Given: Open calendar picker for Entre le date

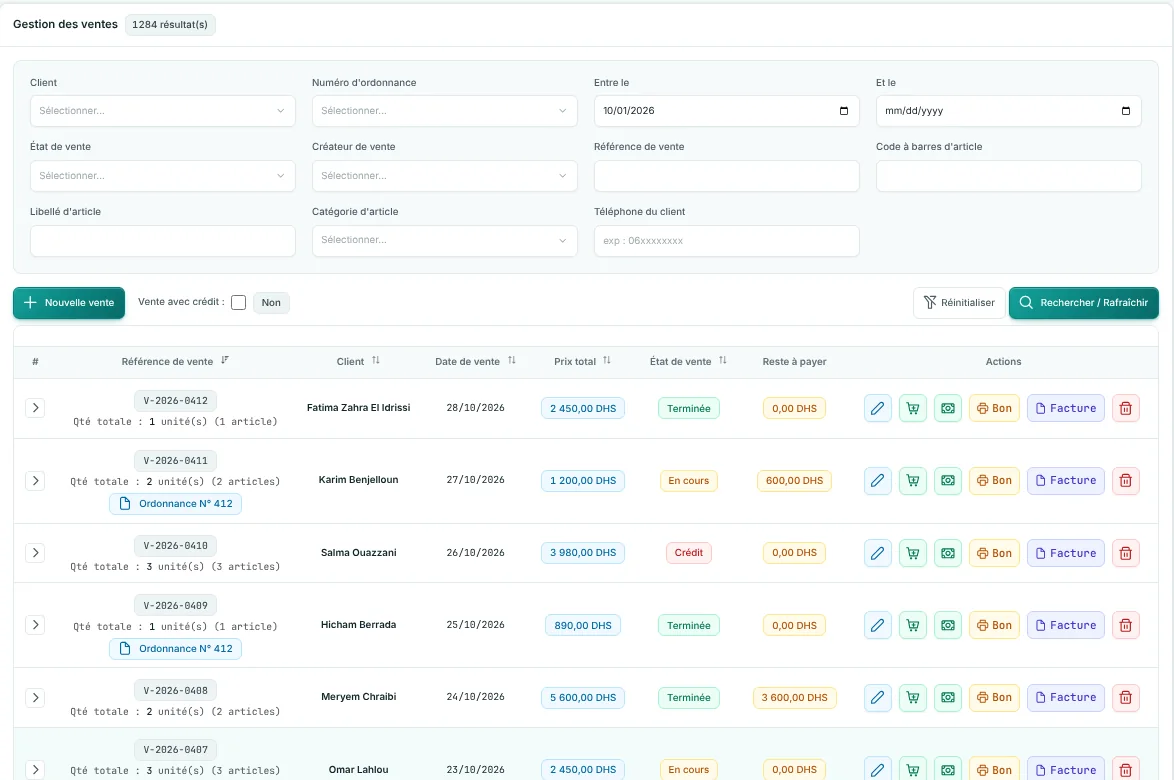Looking at the screenshot, I should (x=844, y=111).
